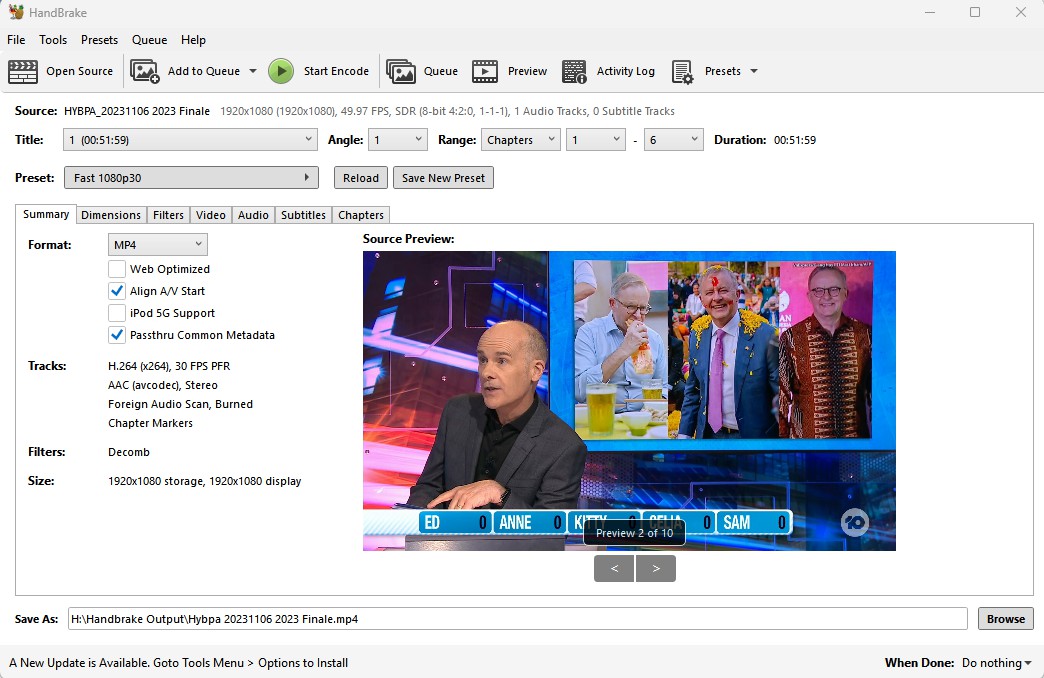Click the Preview film icon
1044x678 pixels.
485,71
